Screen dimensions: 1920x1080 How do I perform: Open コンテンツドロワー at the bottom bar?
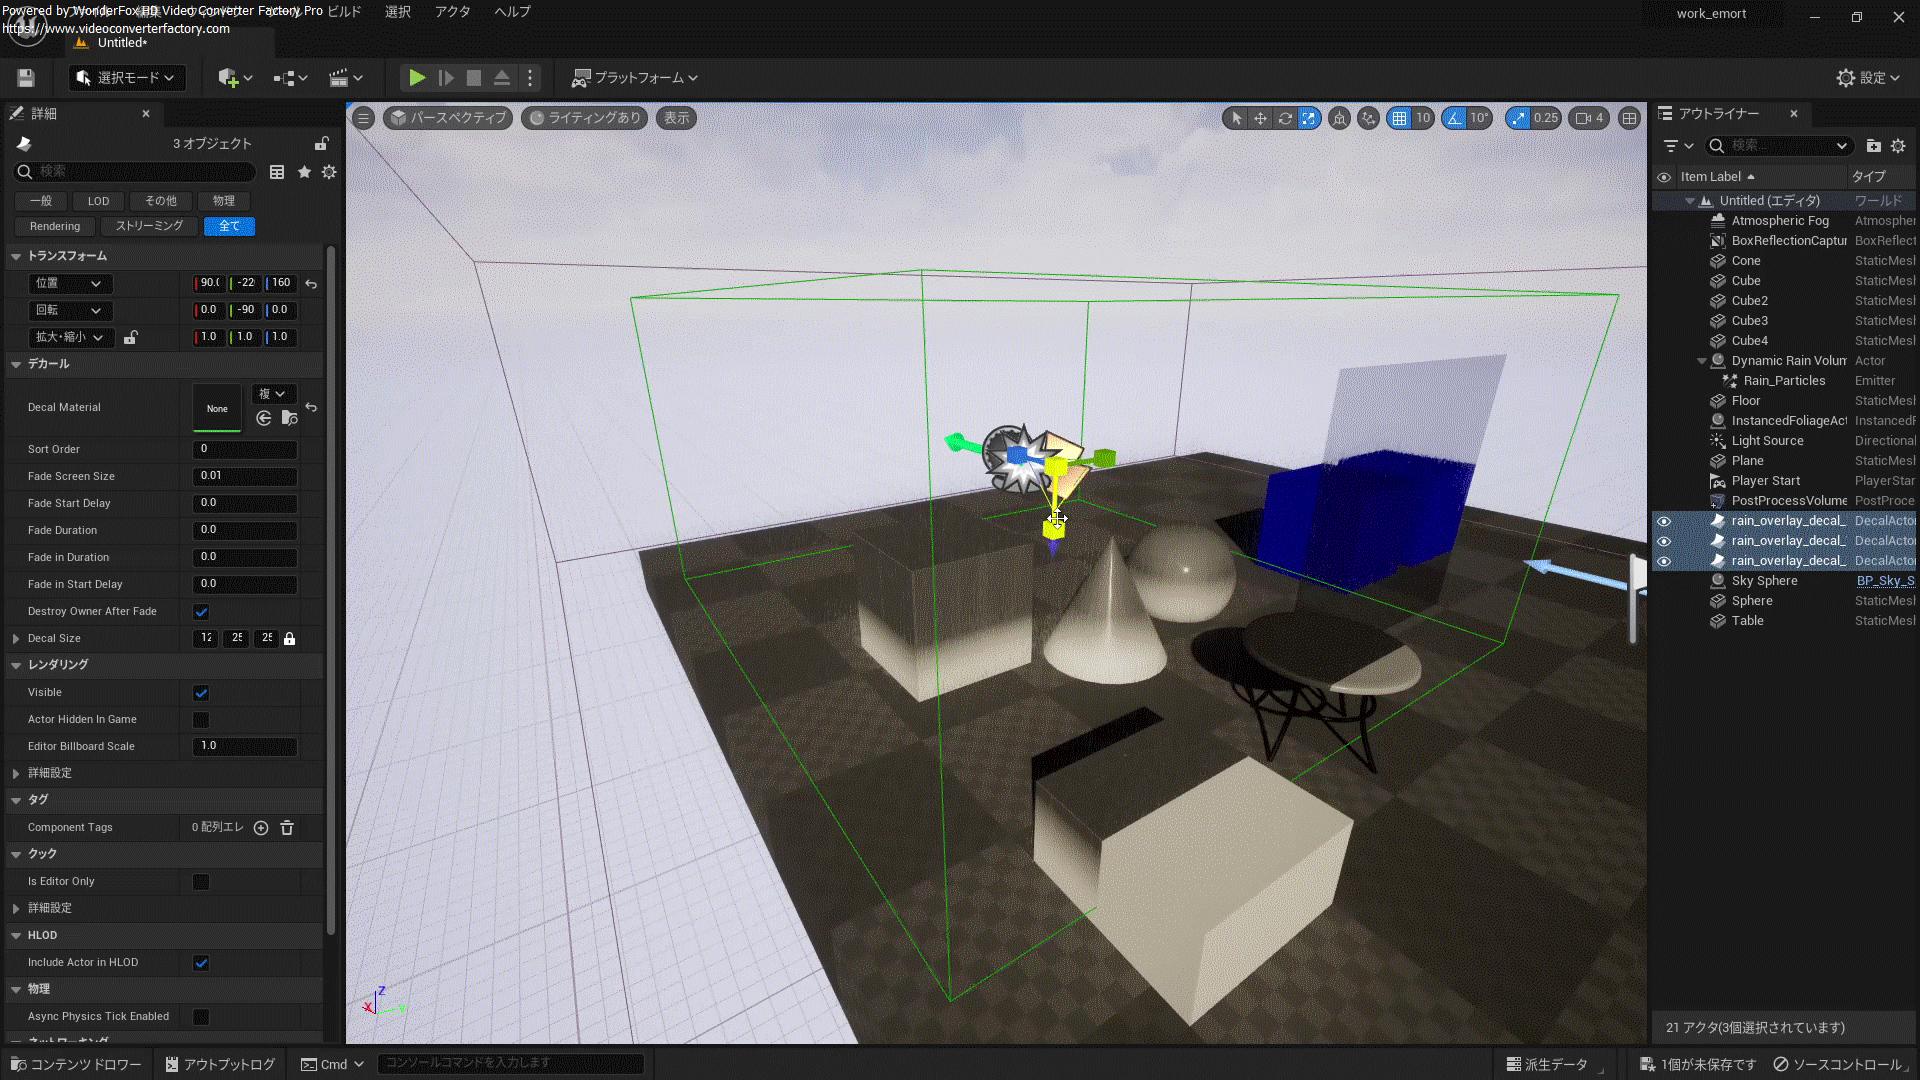[x=76, y=1064]
